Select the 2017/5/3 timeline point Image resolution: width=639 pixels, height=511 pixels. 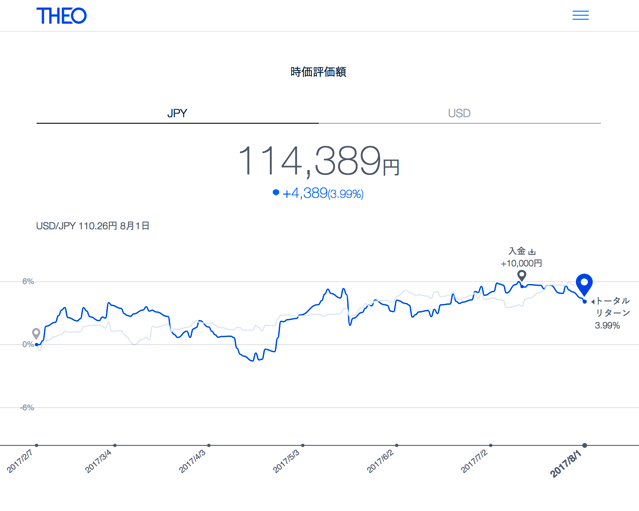(x=302, y=445)
